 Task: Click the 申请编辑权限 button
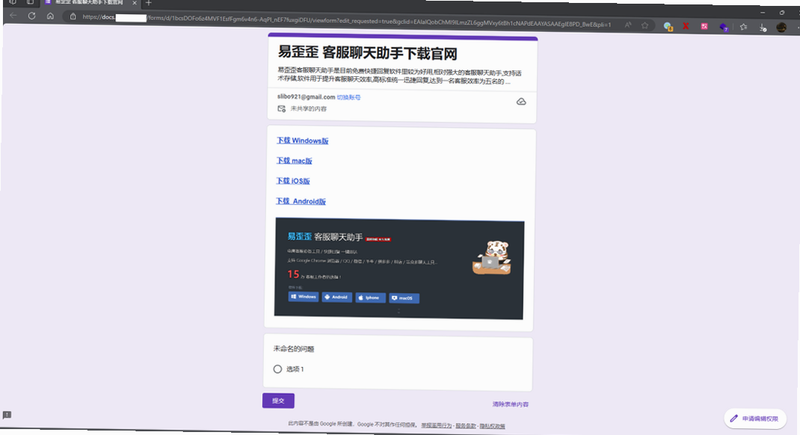(x=755, y=419)
